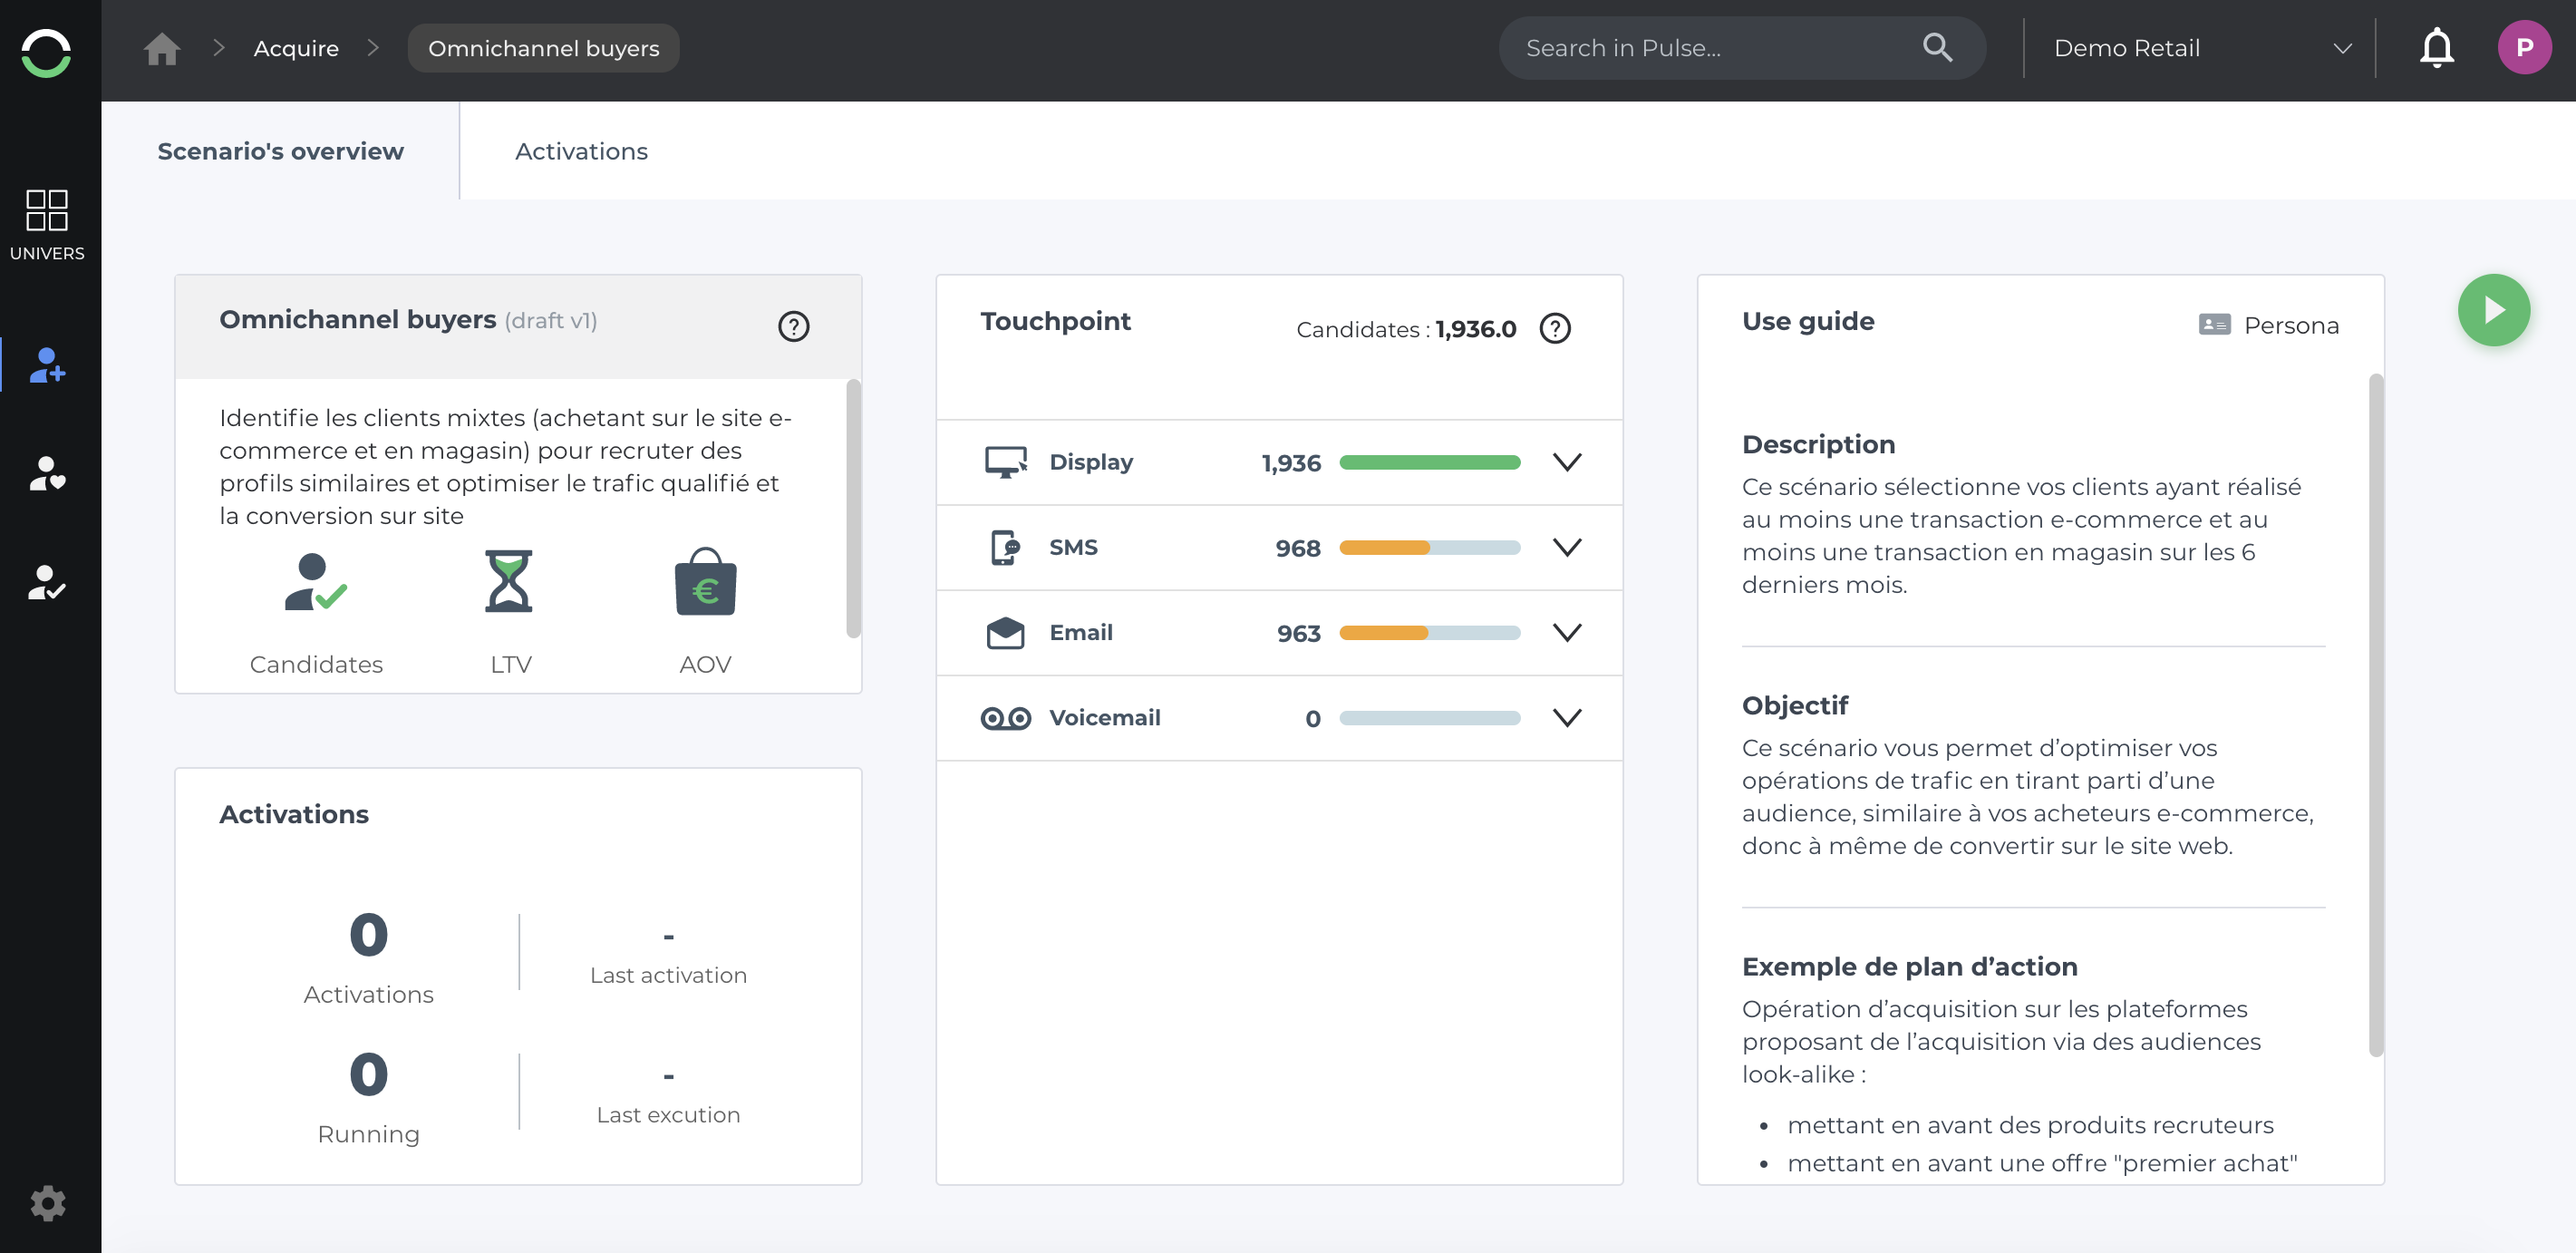Click the SMS count 968
This screenshot has width=2576, height=1253.
[1298, 548]
